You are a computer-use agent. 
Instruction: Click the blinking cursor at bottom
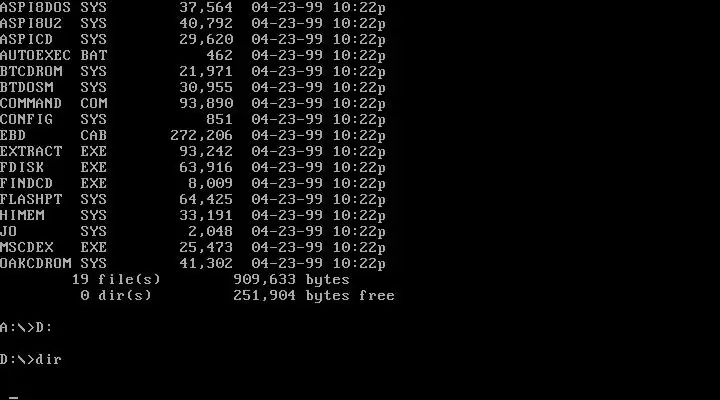point(14,398)
